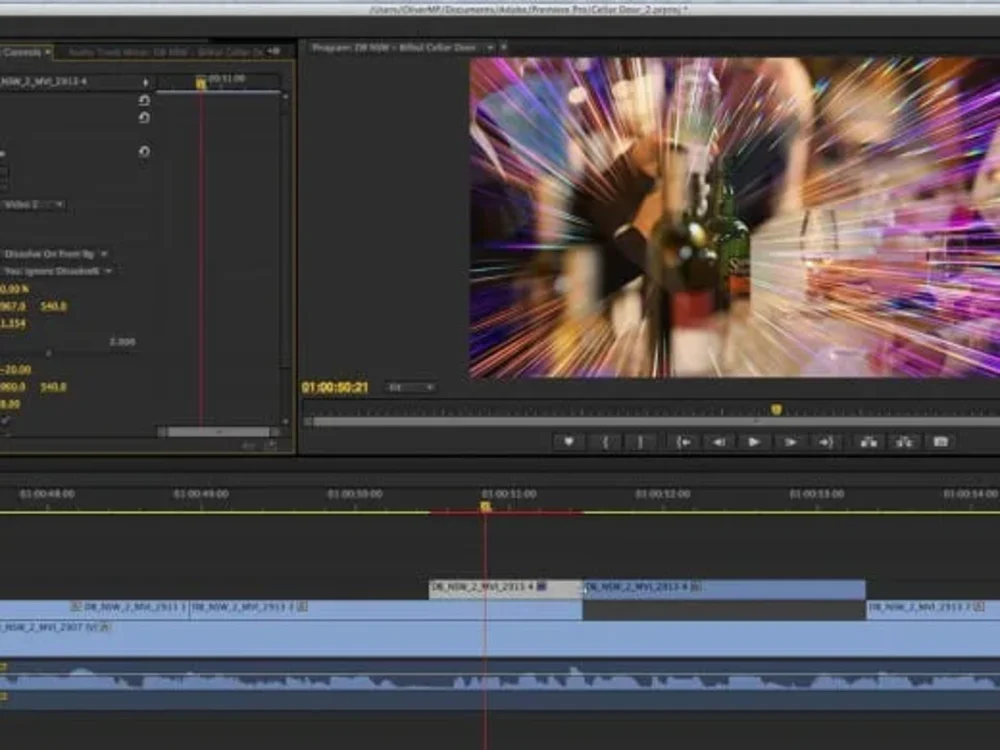Start playback with the Play button
This screenshot has width=1000, height=750.
(x=754, y=442)
